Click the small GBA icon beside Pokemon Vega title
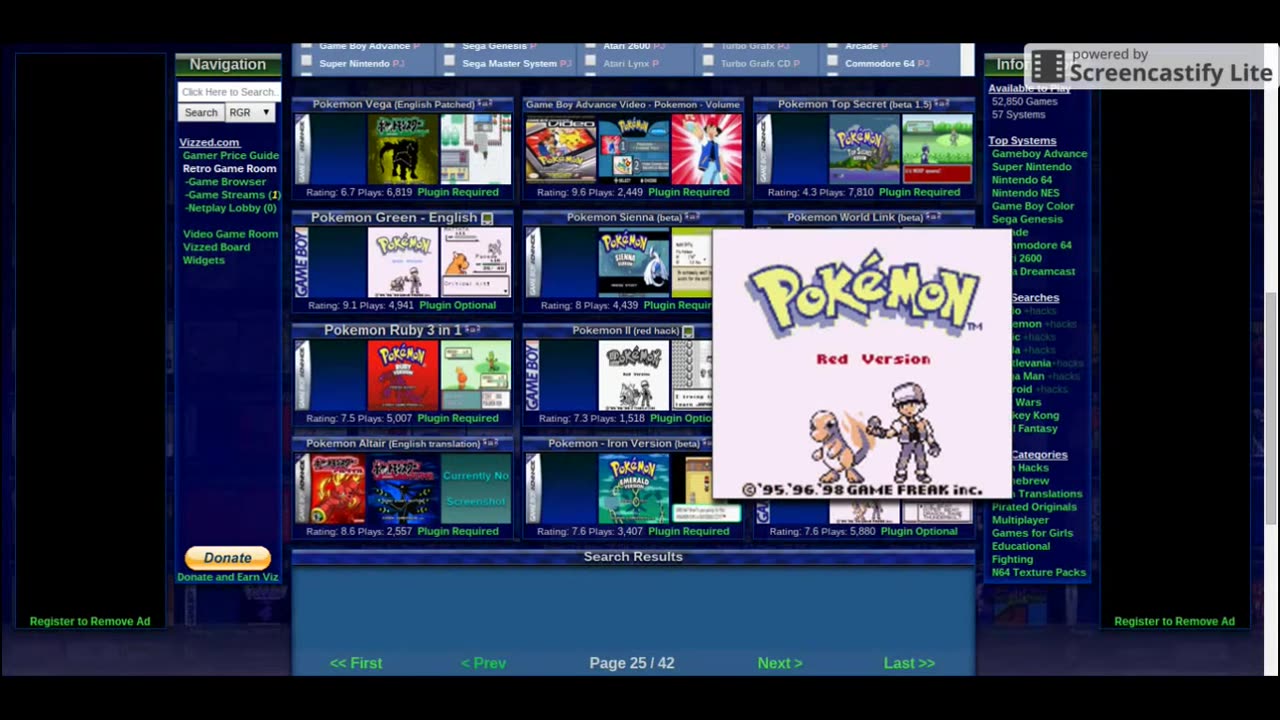The width and height of the screenshot is (1280, 720). tap(485, 104)
